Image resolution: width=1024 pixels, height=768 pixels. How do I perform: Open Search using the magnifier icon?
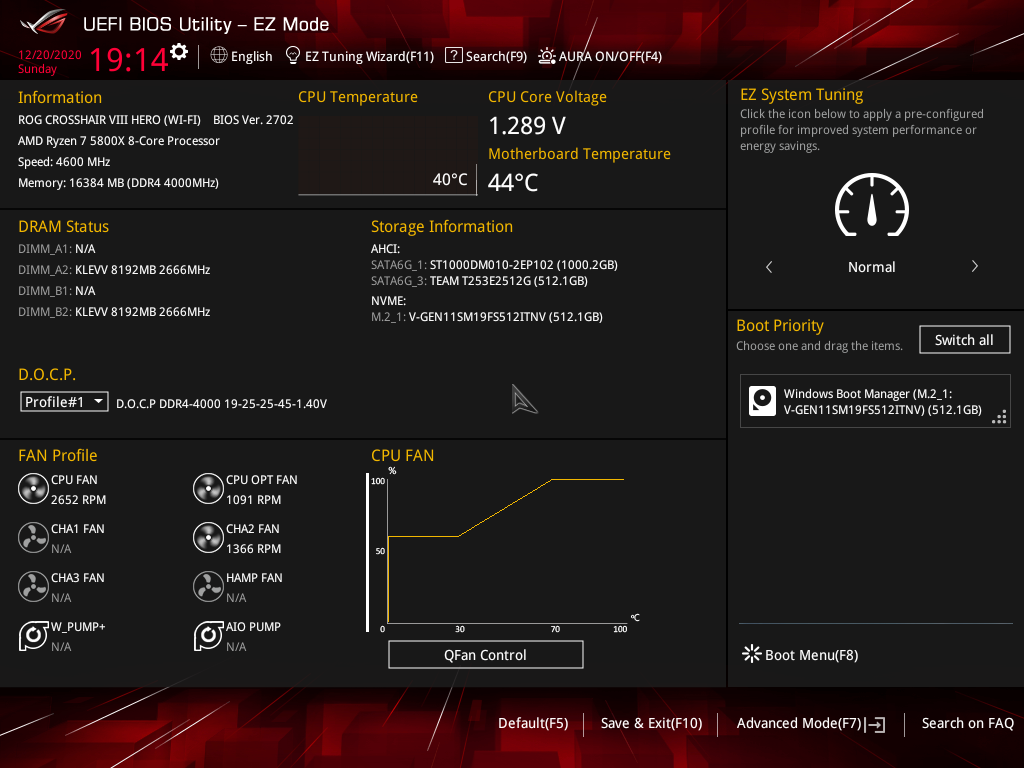click(454, 56)
